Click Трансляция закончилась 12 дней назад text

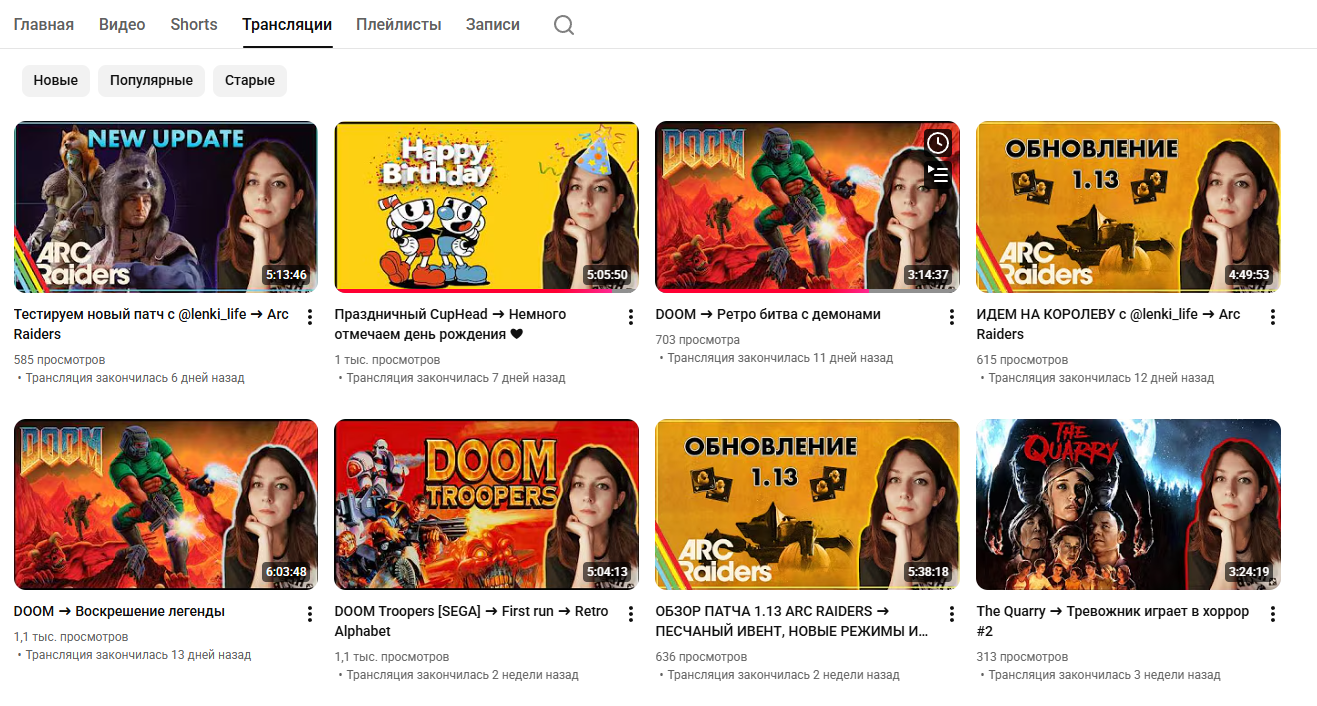pos(1101,378)
